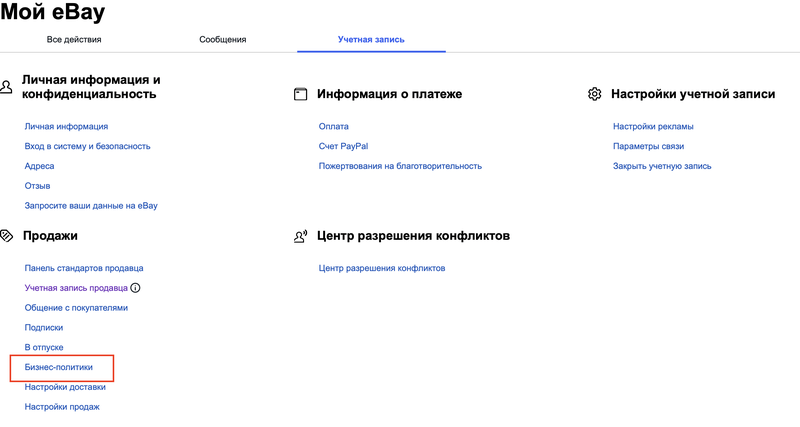Click the tag icon beside Продажи heading
800x427 pixels.
point(6,236)
